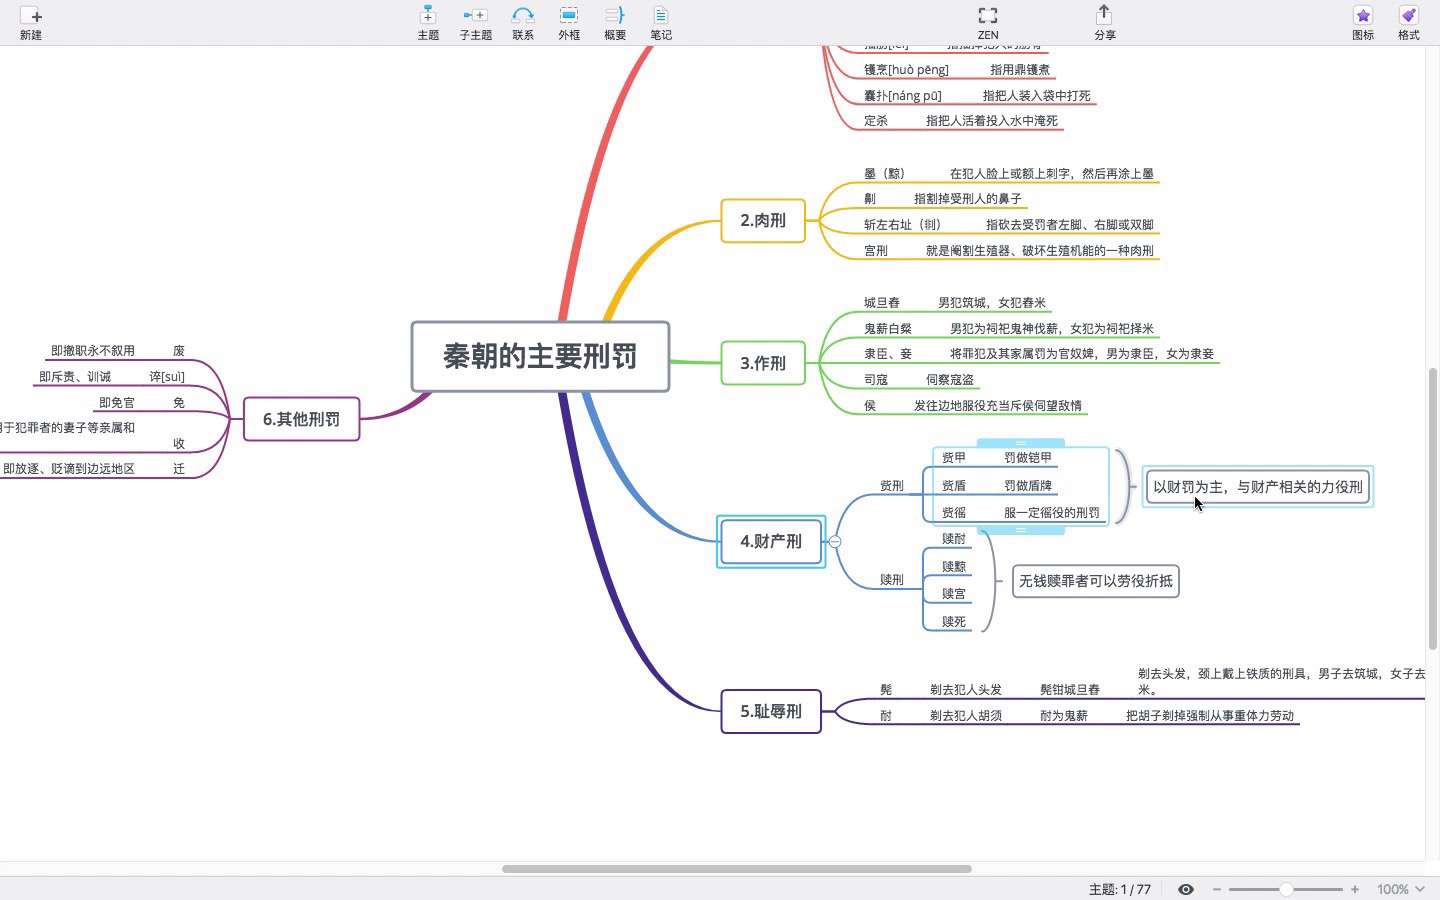Image resolution: width=1440 pixels, height=900 pixels.
Task: Click the 髡钳城旦舂 text
Action: (x=1070, y=690)
